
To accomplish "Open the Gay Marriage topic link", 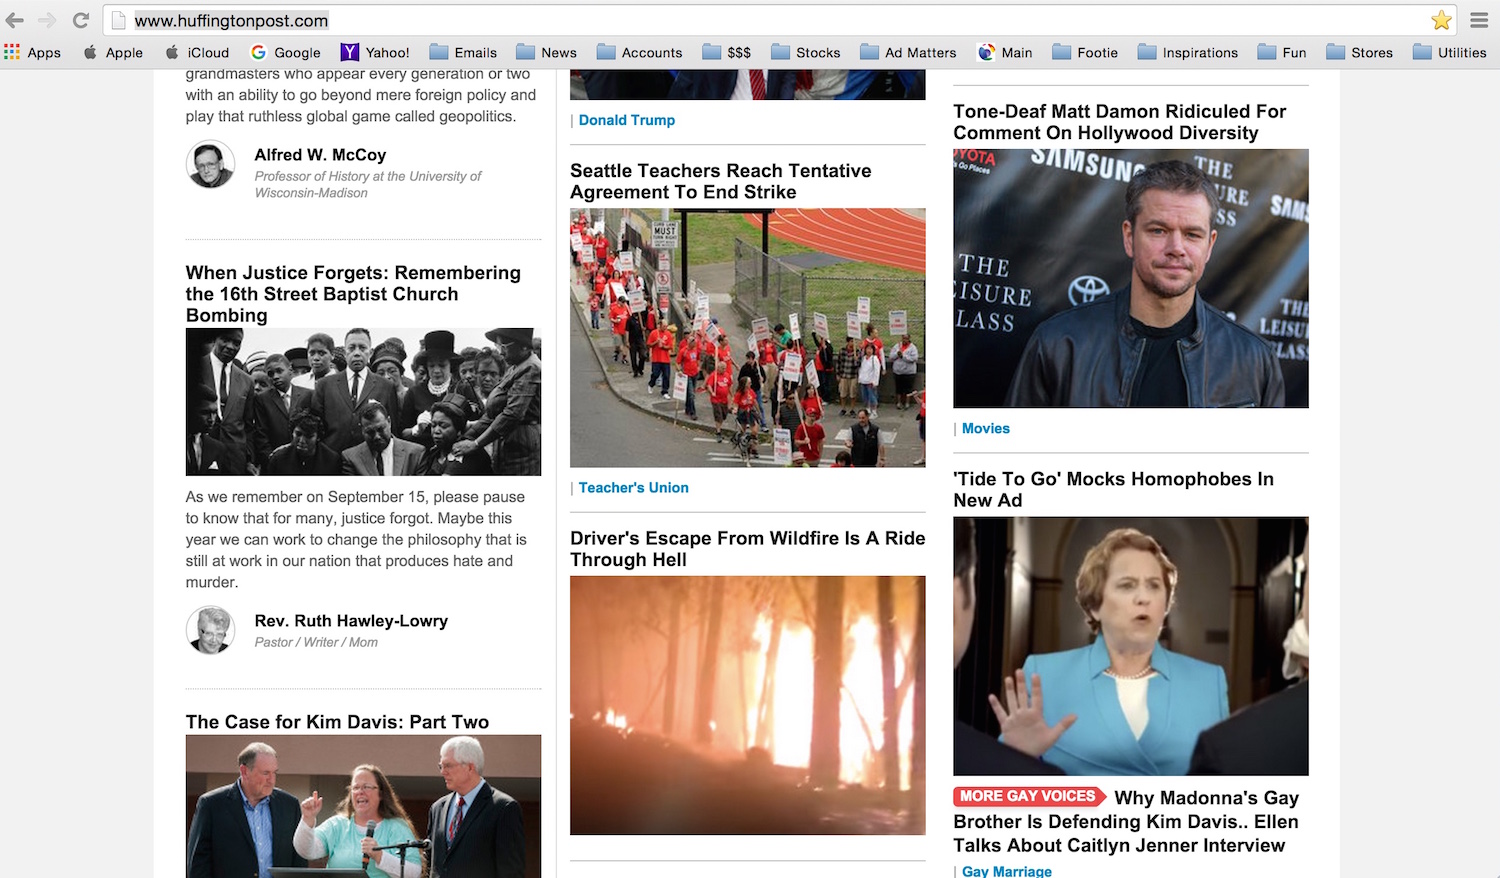I will (1007, 871).
